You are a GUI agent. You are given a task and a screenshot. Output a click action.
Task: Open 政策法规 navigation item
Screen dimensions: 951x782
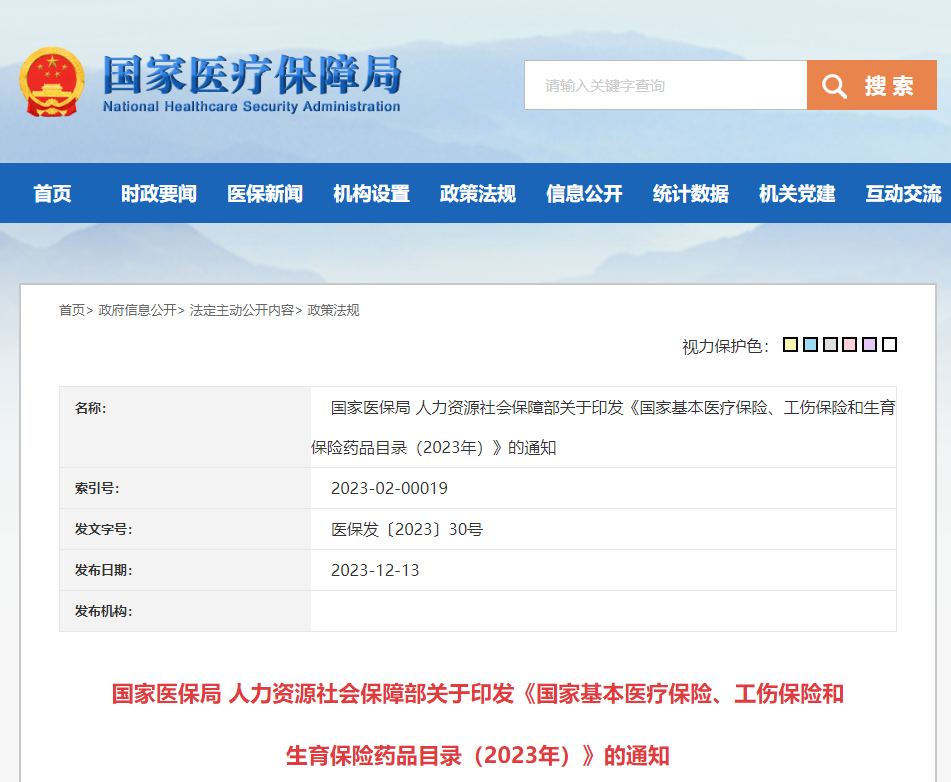[x=478, y=194]
